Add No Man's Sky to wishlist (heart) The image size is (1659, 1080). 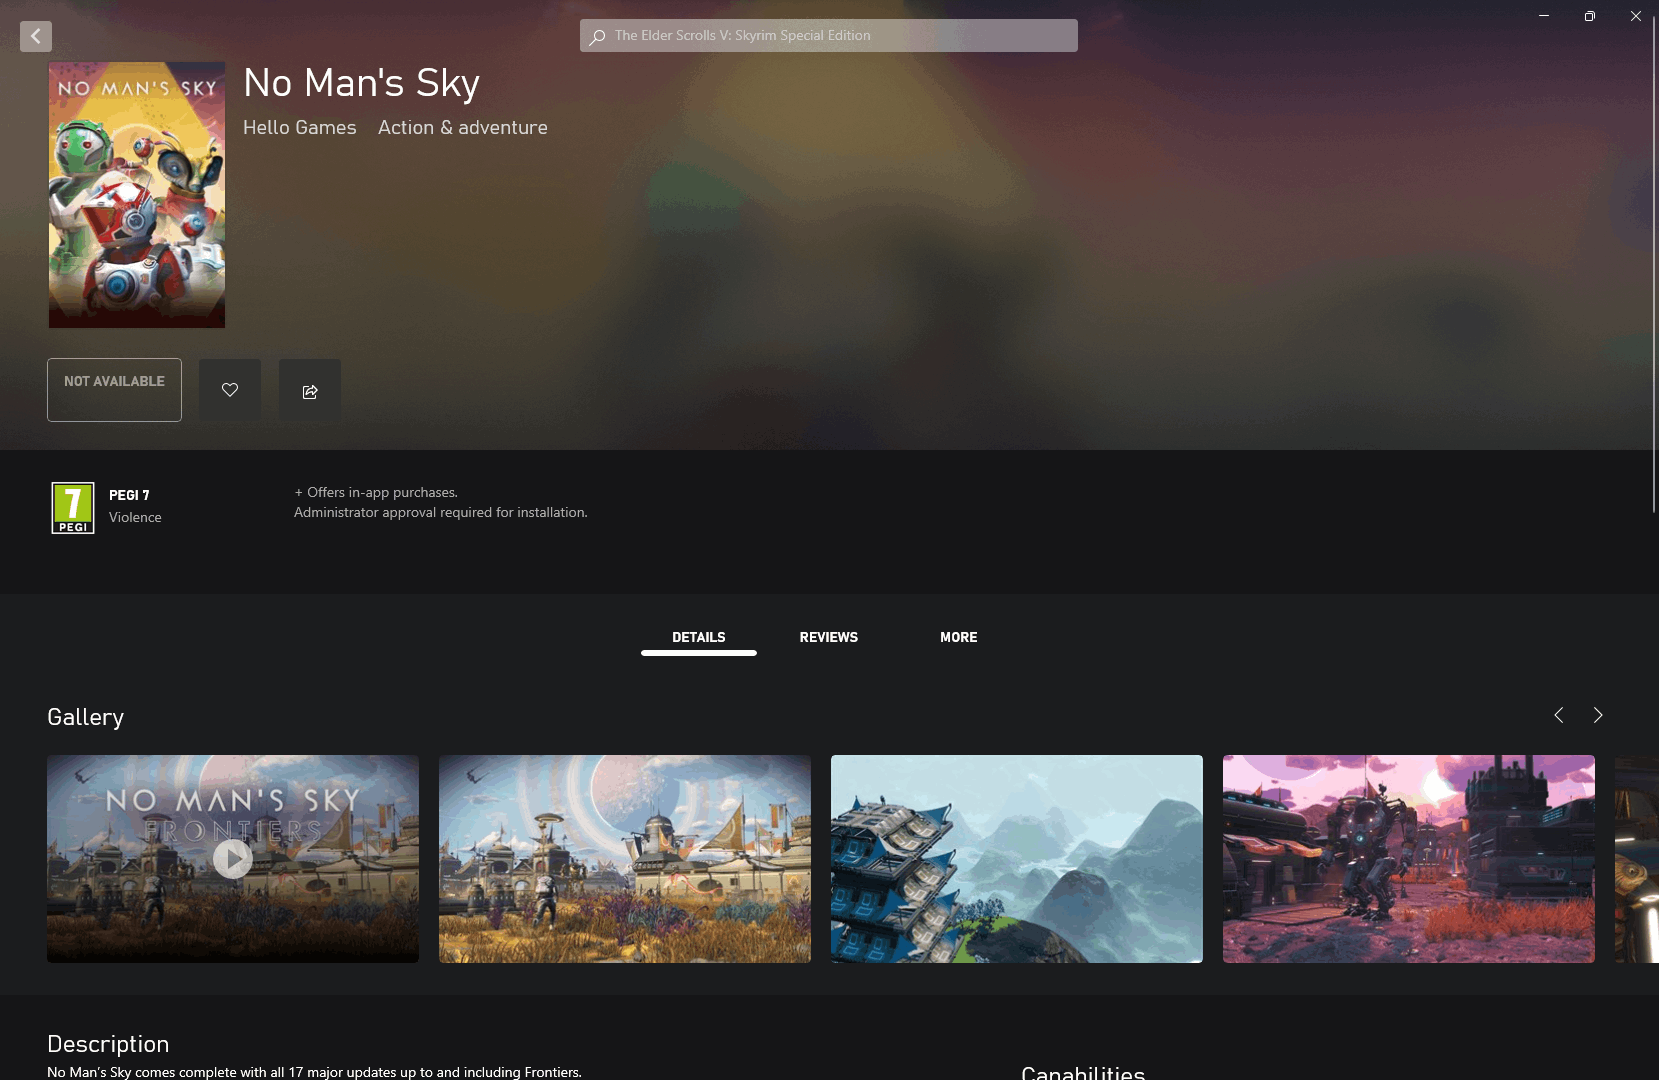[230, 390]
